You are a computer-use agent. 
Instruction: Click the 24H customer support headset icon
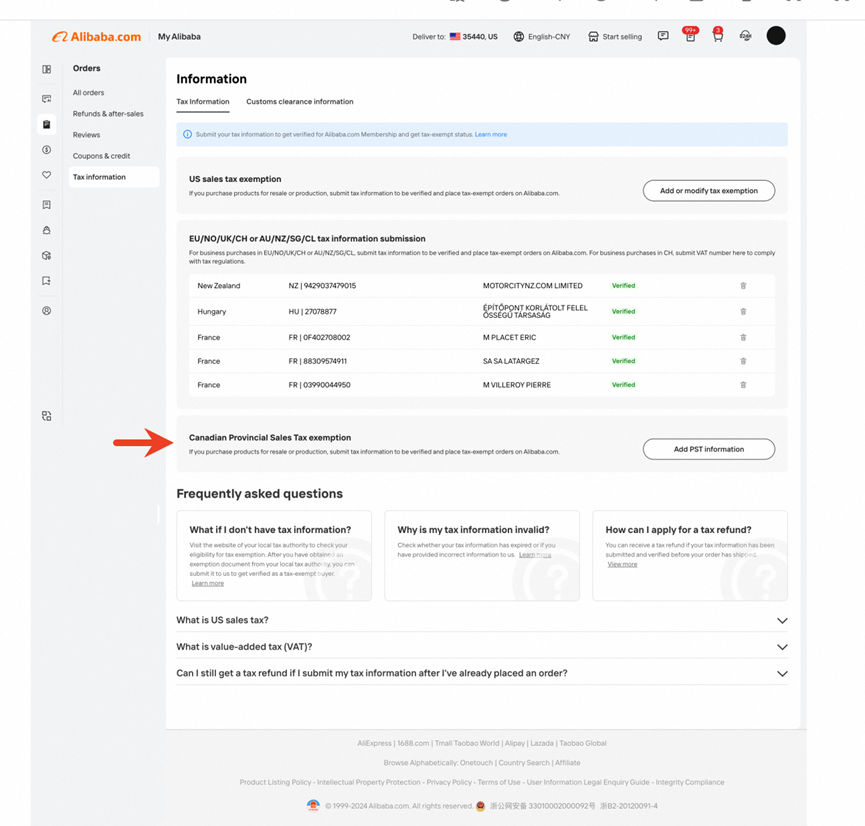point(745,36)
